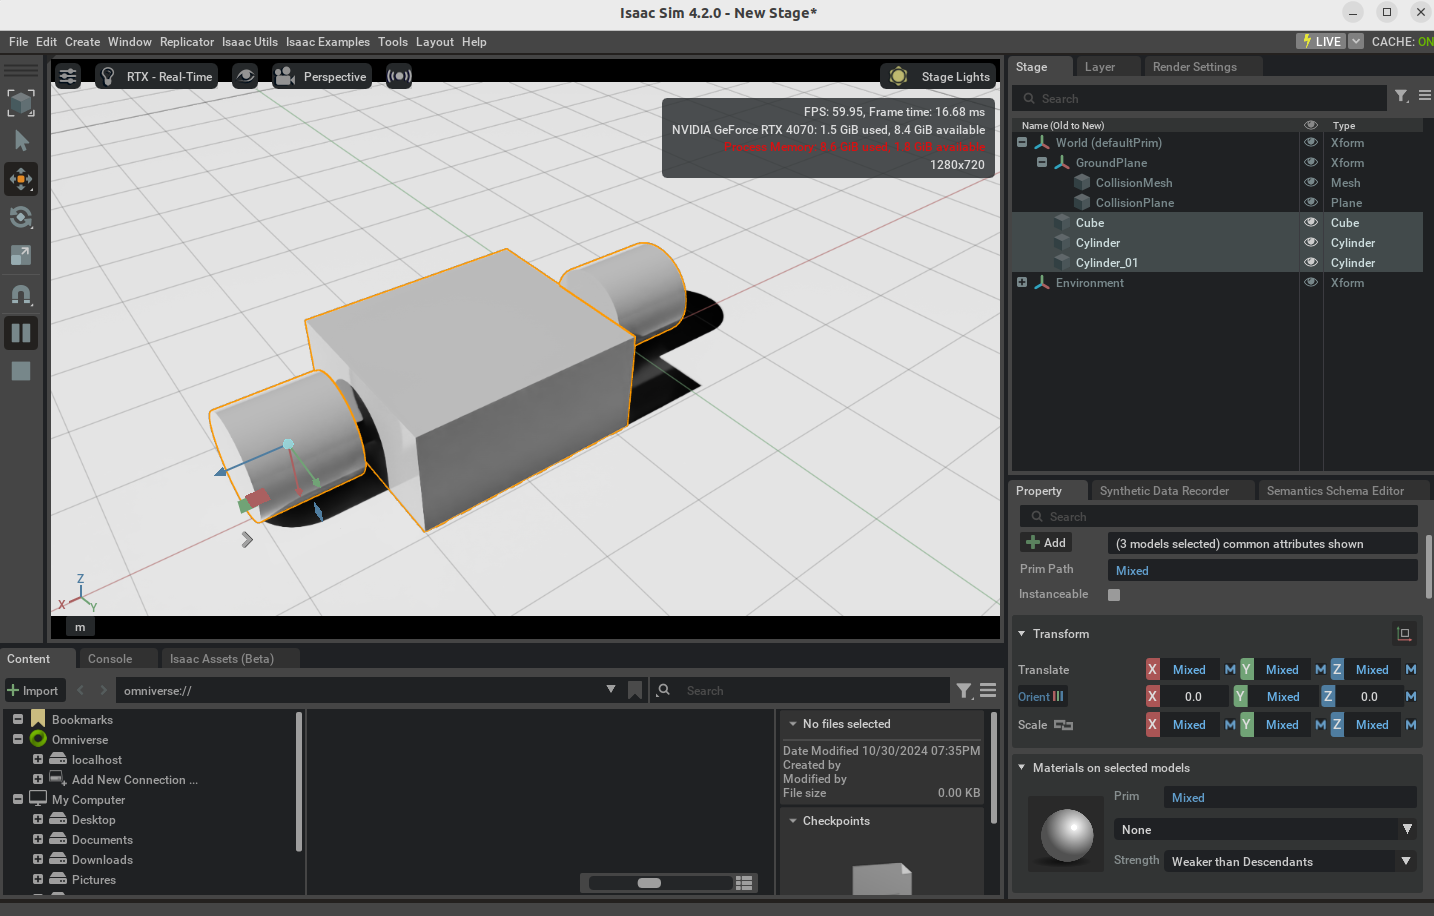Image resolution: width=1434 pixels, height=916 pixels.
Task: Toggle visibility of CollisionMesh
Action: pos(1311,182)
